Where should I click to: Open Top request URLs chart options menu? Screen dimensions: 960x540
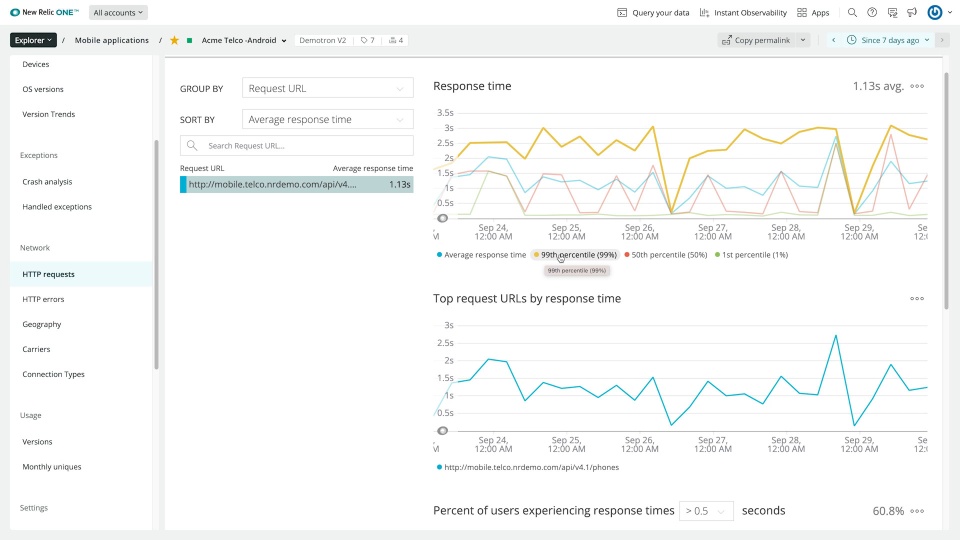pyautogui.click(x=917, y=299)
